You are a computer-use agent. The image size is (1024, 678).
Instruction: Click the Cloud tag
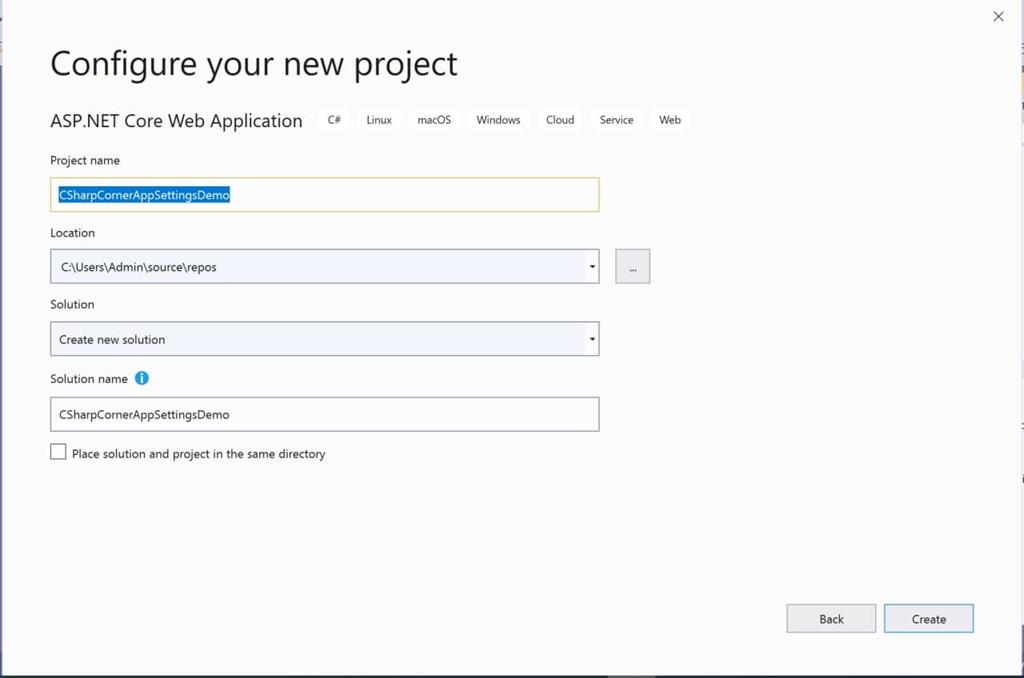pyautogui.click(x=560, y=120)
